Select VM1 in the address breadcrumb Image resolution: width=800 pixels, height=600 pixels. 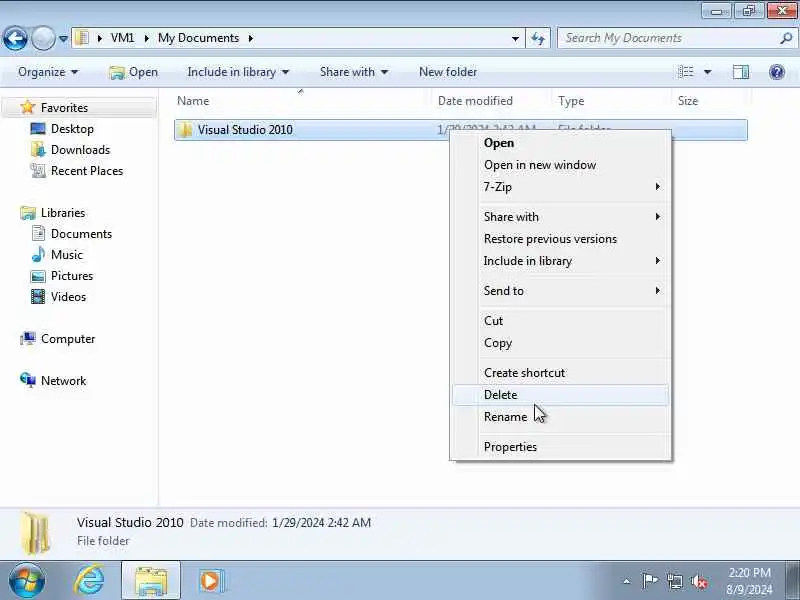(122, 38)
